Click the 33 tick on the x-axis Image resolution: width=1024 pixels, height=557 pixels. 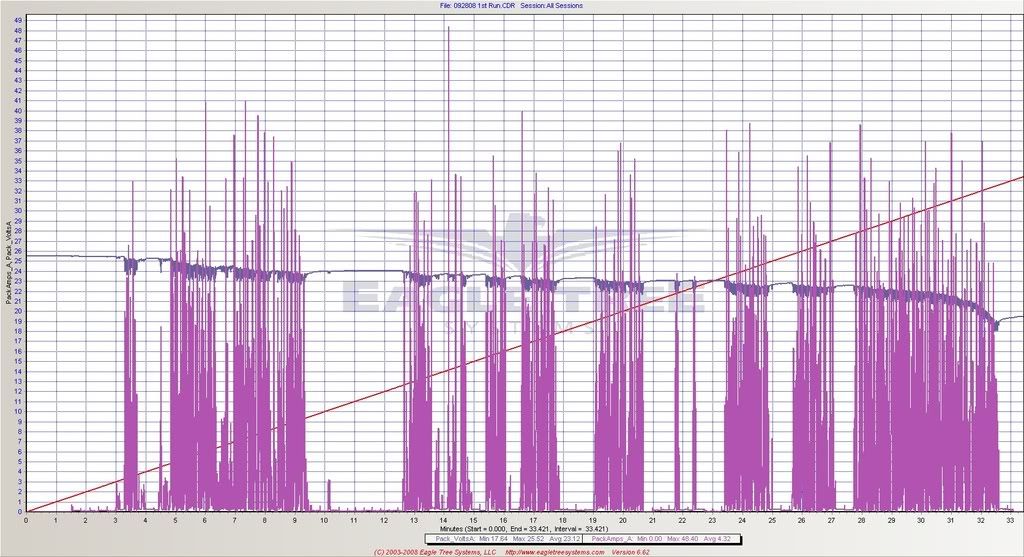click(1011, 520)
